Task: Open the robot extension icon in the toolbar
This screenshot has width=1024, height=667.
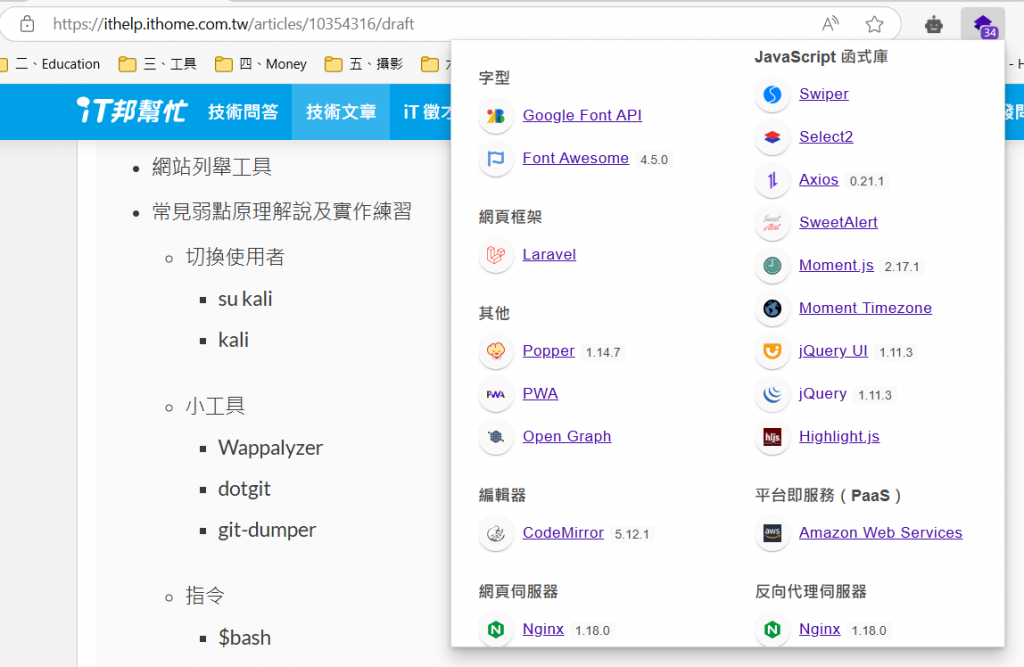Action: coord(934,25)
